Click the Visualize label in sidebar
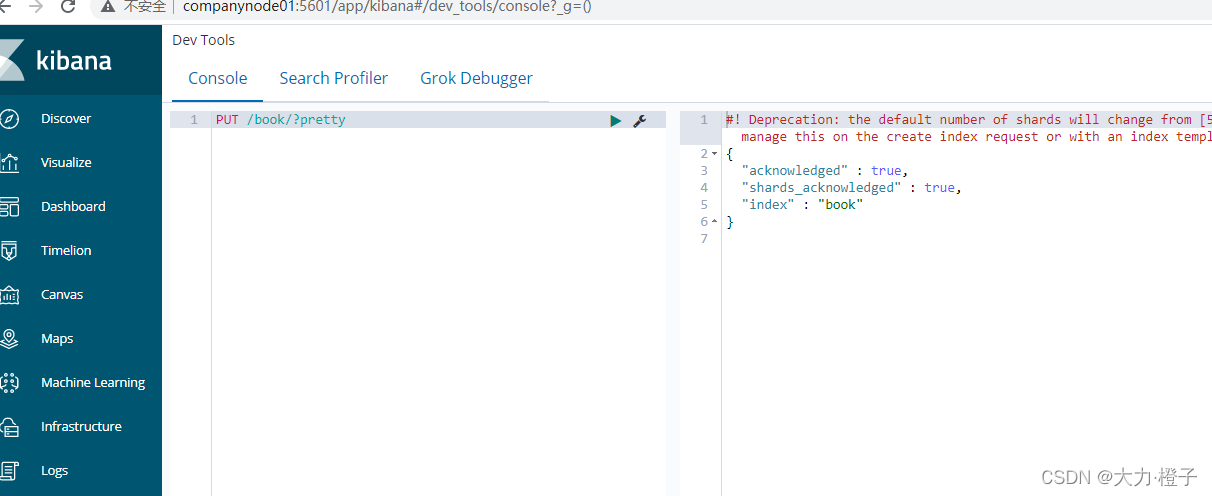1212x496 pixels. pyautogui.click(x=66, y=163)
